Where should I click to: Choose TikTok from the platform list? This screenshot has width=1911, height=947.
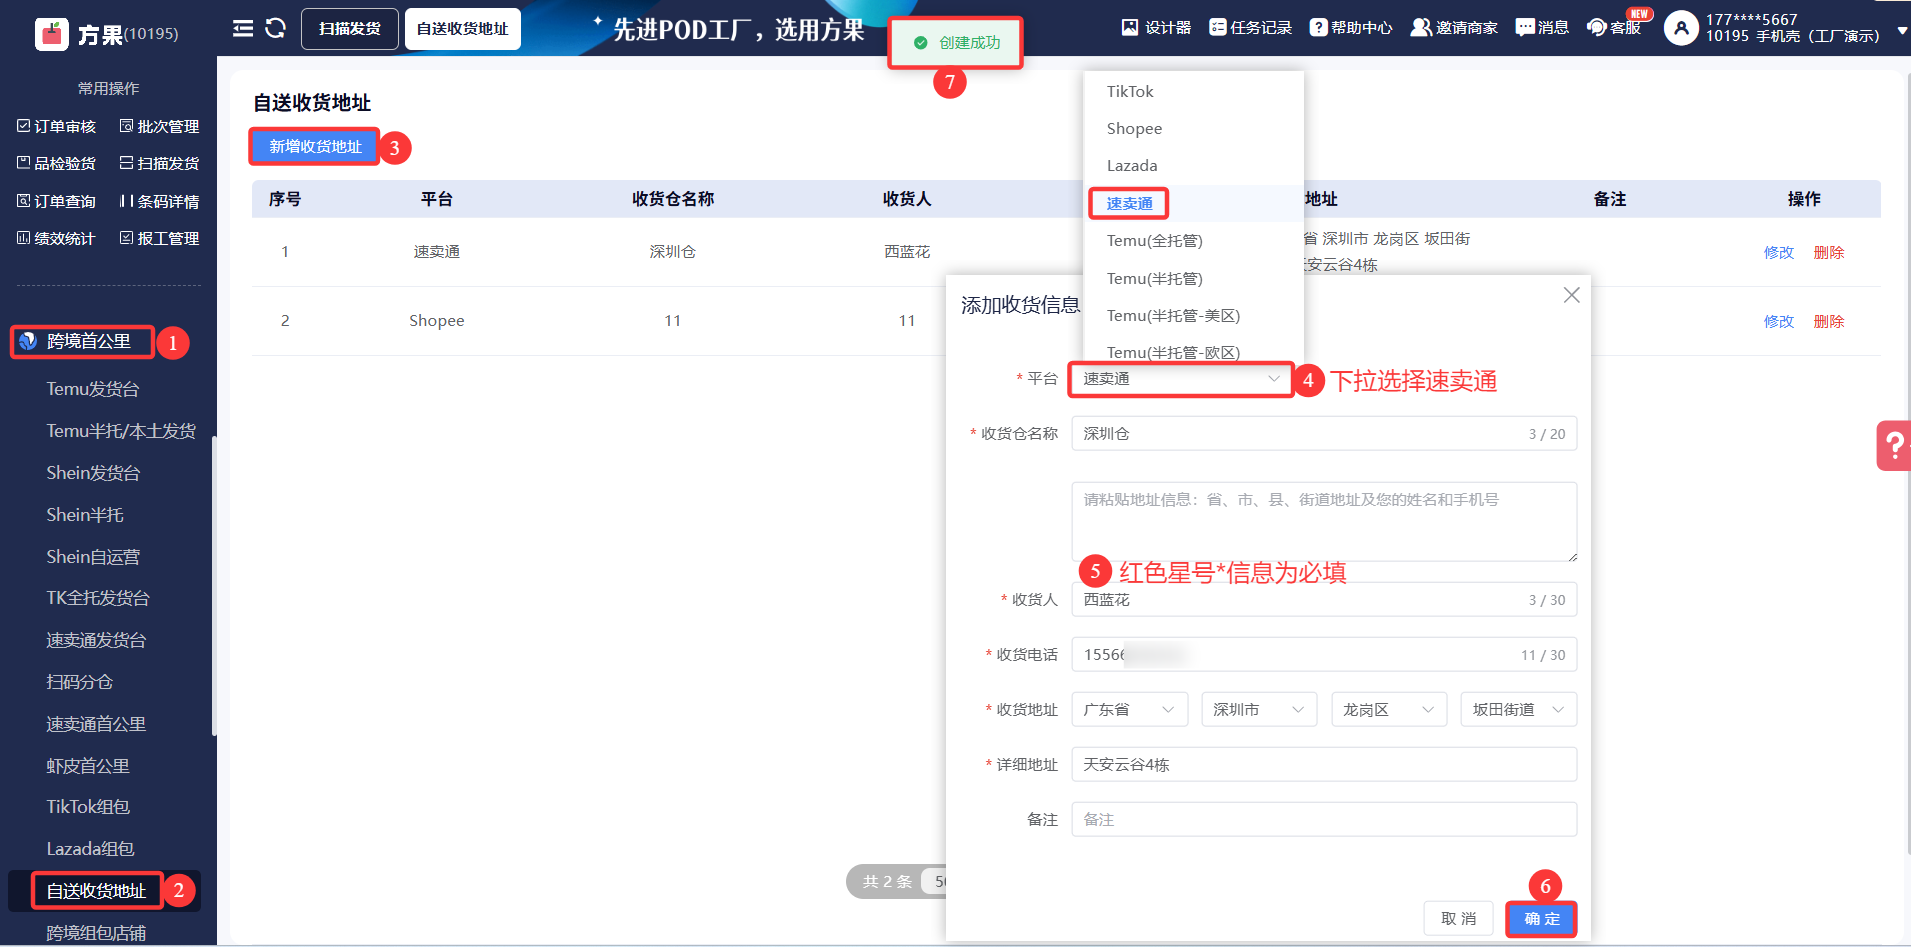(x=1193, y=92)
